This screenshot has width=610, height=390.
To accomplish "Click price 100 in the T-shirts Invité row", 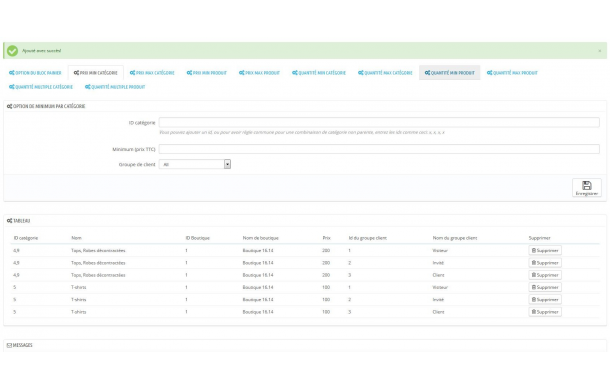I will (x=326, y=300).
